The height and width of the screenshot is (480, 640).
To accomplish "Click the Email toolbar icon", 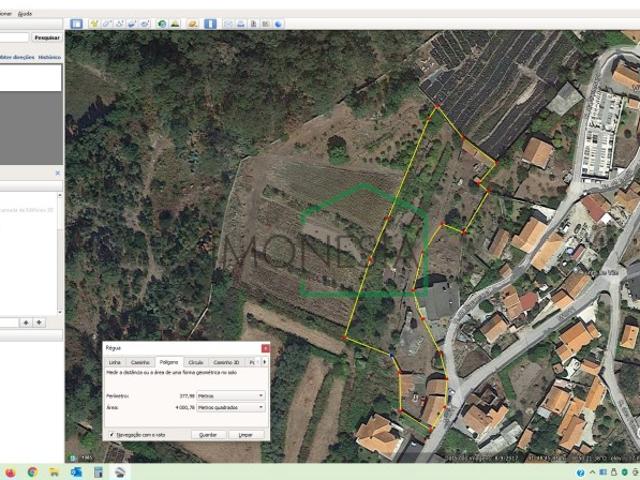I will tap(228, 23).
